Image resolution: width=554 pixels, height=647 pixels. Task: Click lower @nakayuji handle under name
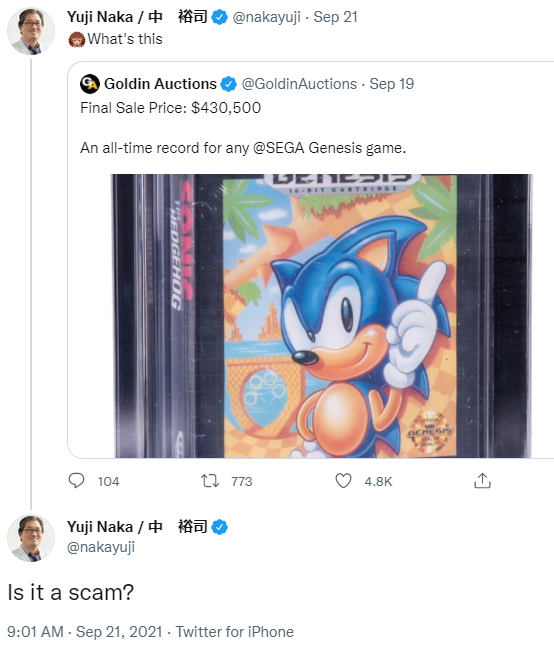[x=101, y=547]
